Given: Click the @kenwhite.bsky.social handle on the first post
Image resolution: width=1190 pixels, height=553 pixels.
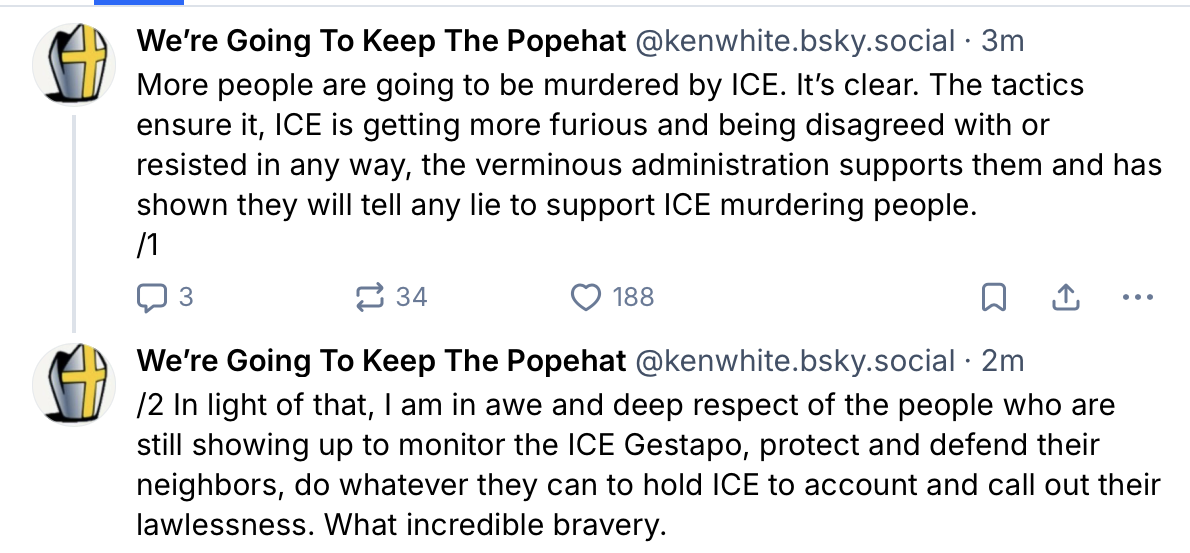Looking at the screenshot, I should (x=795, y=41).
